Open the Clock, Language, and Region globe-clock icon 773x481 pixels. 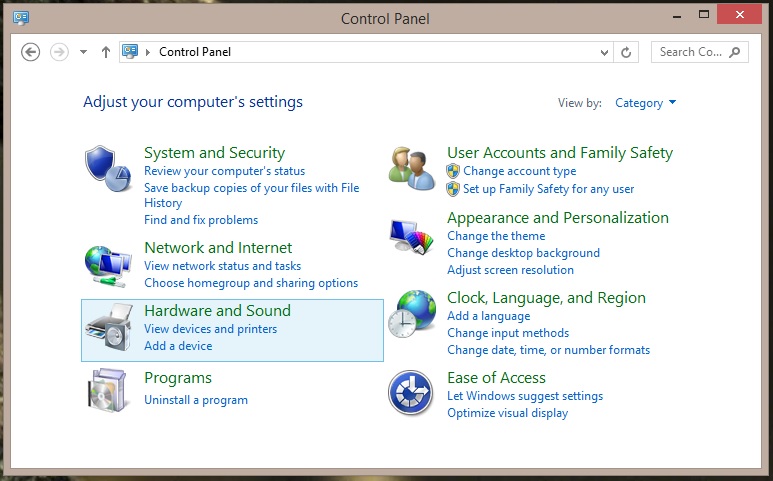[412, 314]
